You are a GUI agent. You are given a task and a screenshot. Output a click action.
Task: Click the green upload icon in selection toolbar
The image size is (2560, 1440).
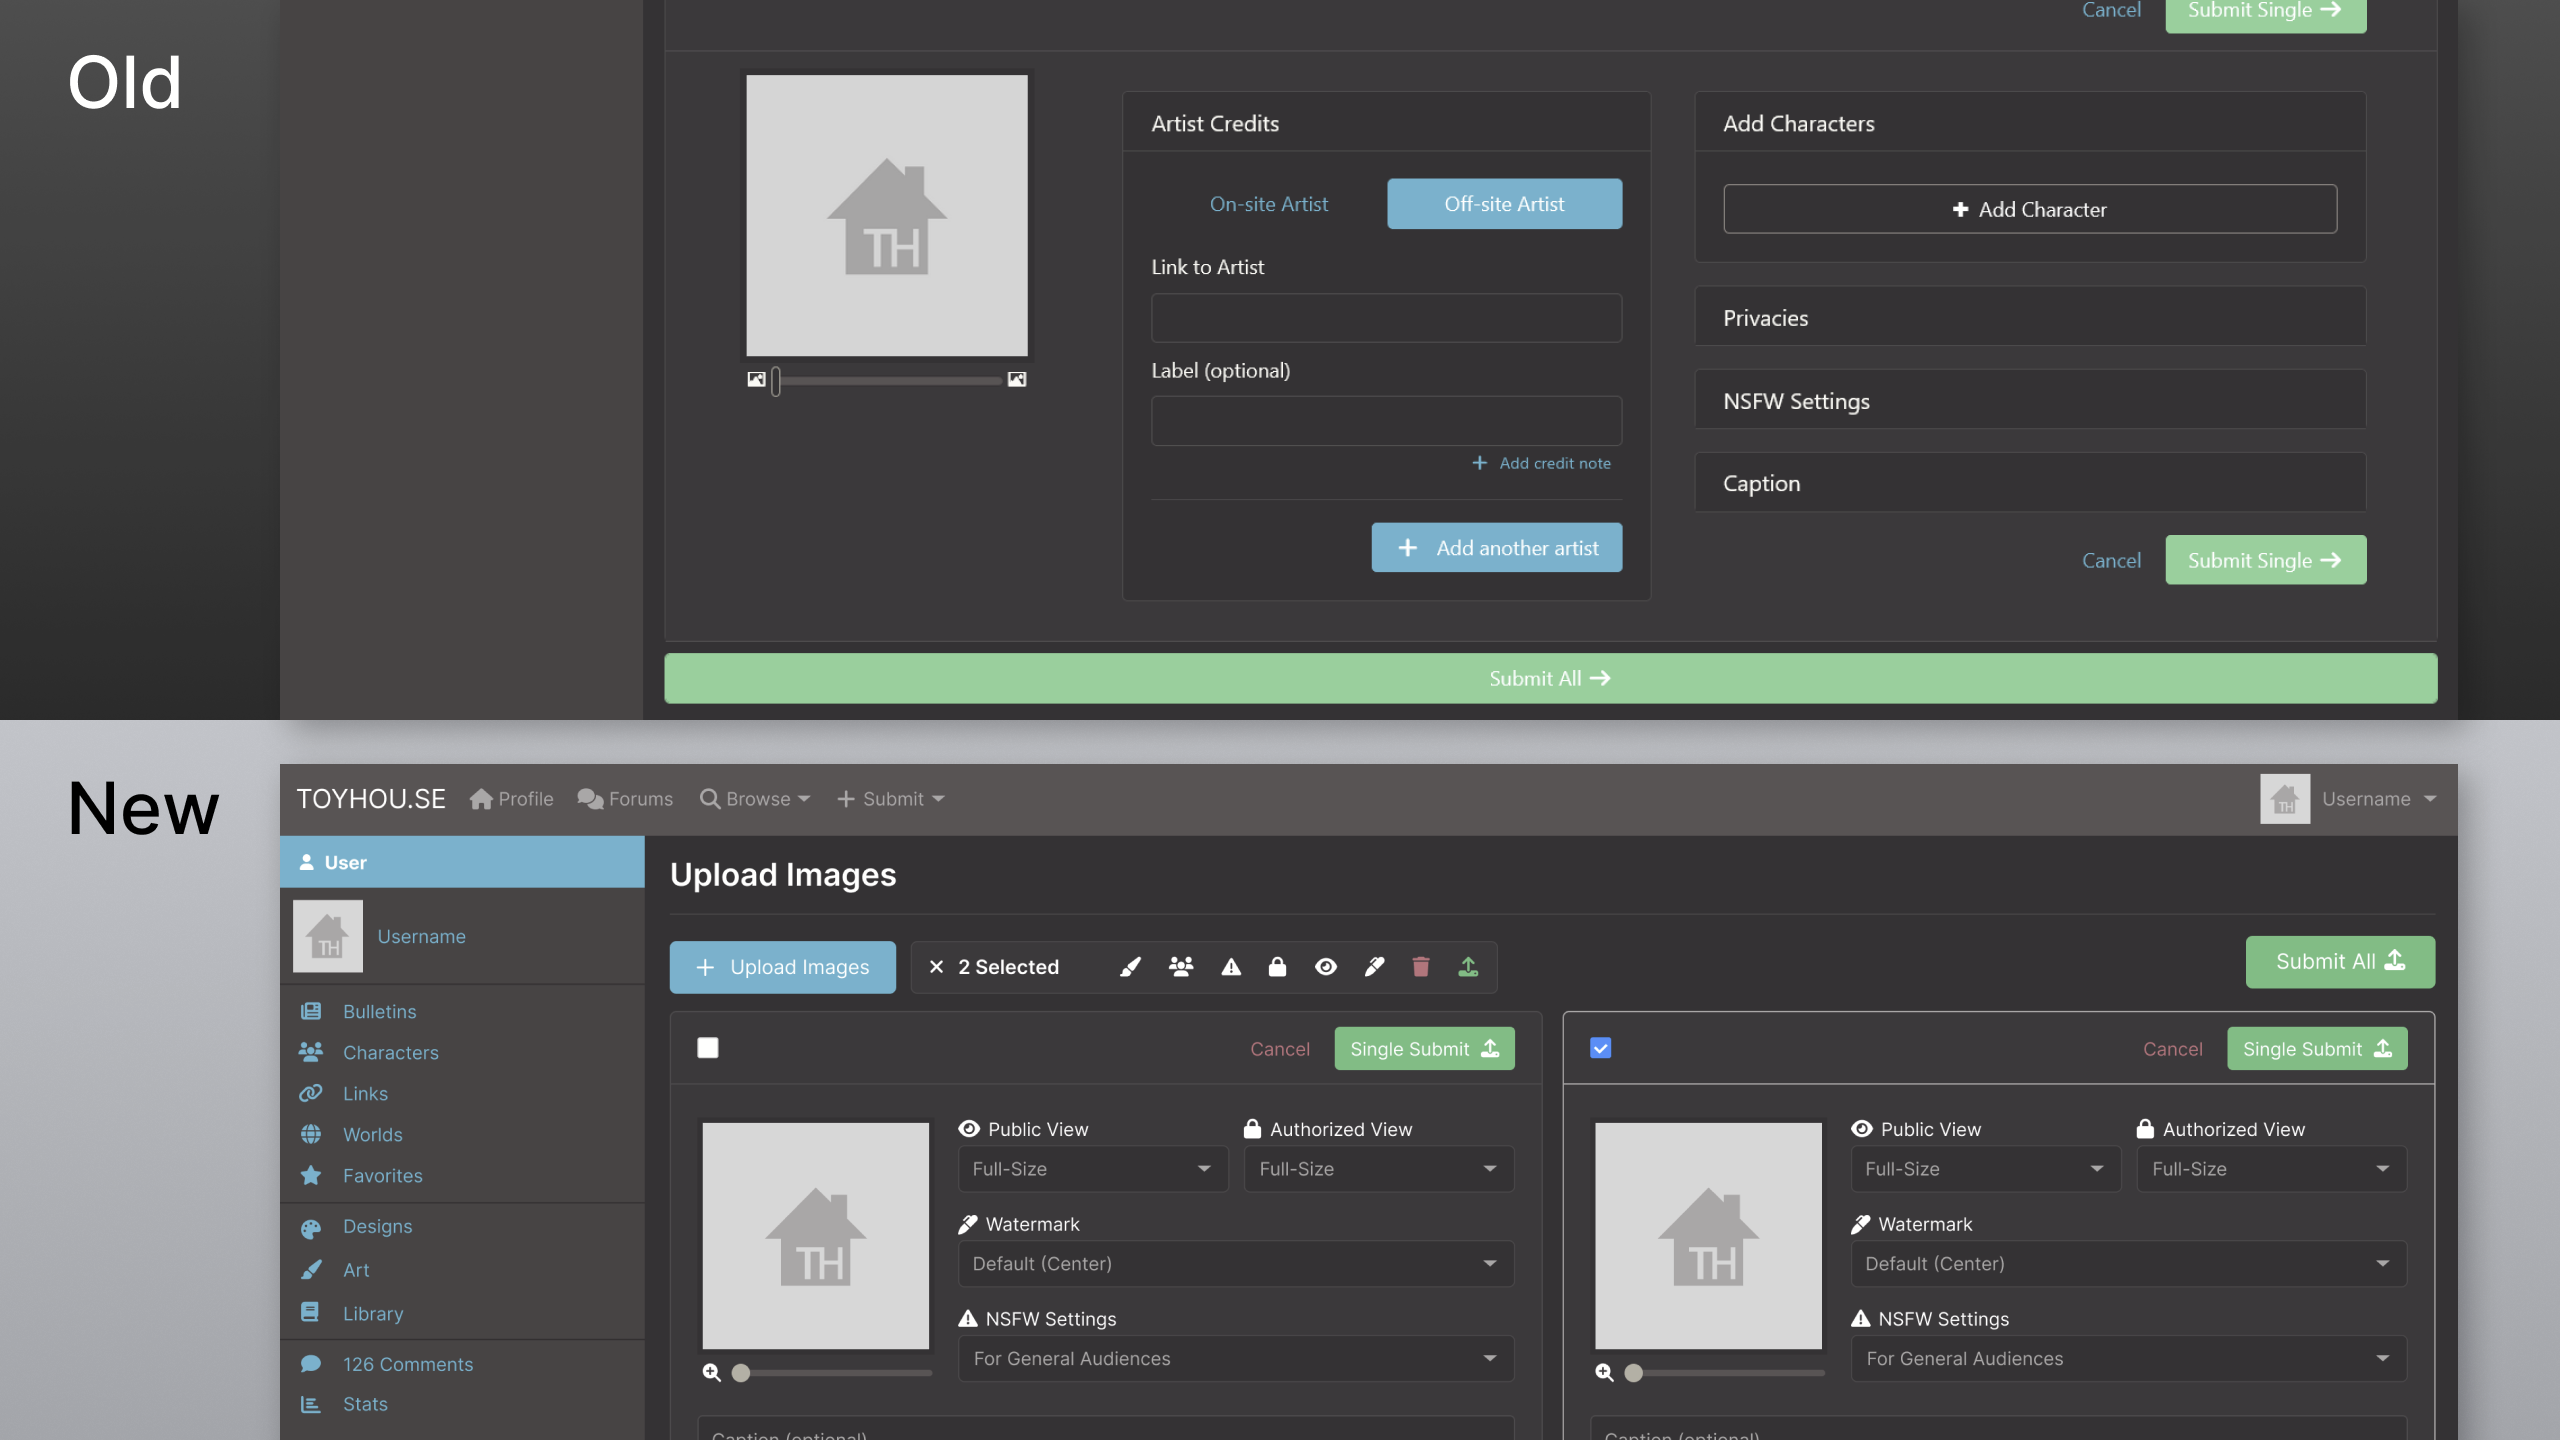1468,967
